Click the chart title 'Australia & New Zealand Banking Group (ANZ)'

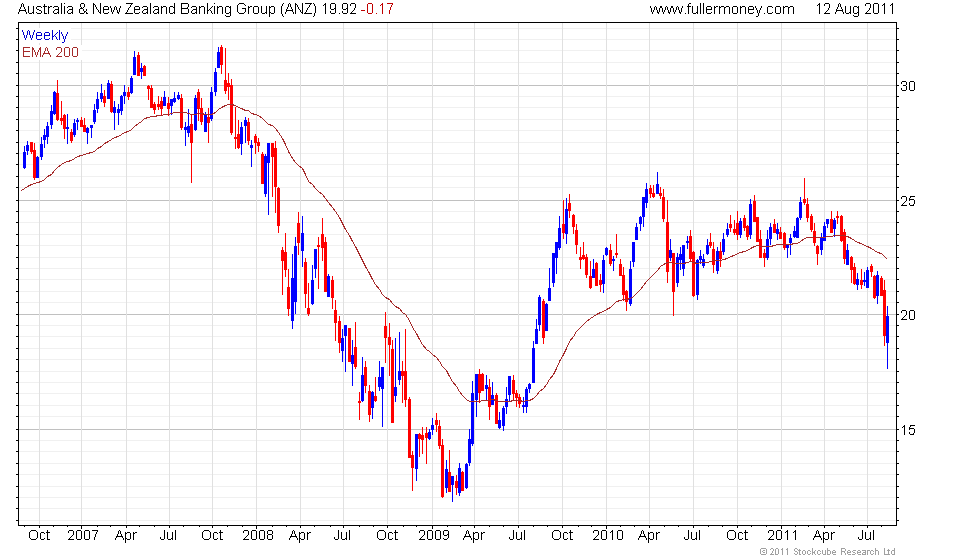pos(168,9)
